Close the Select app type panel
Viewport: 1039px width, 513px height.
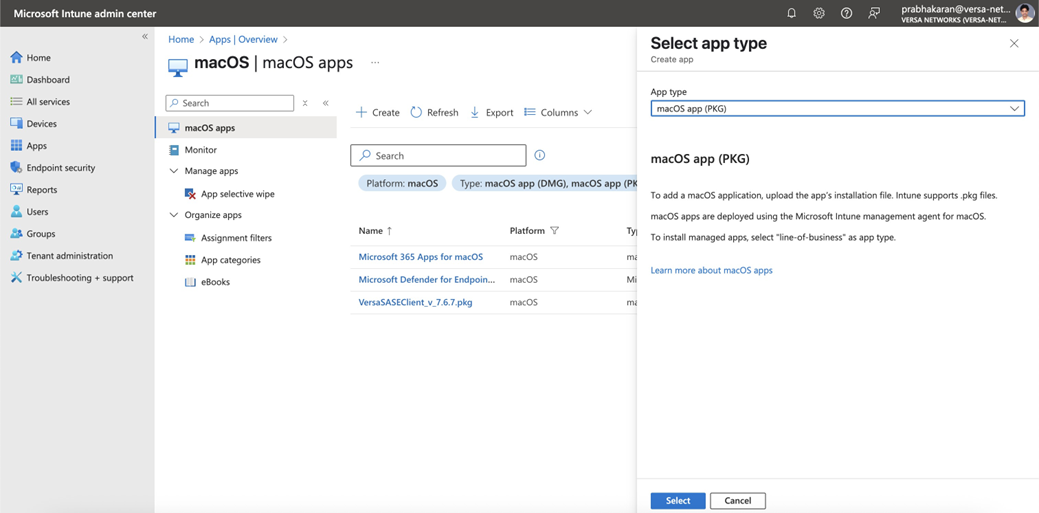tap(1014, 43)
